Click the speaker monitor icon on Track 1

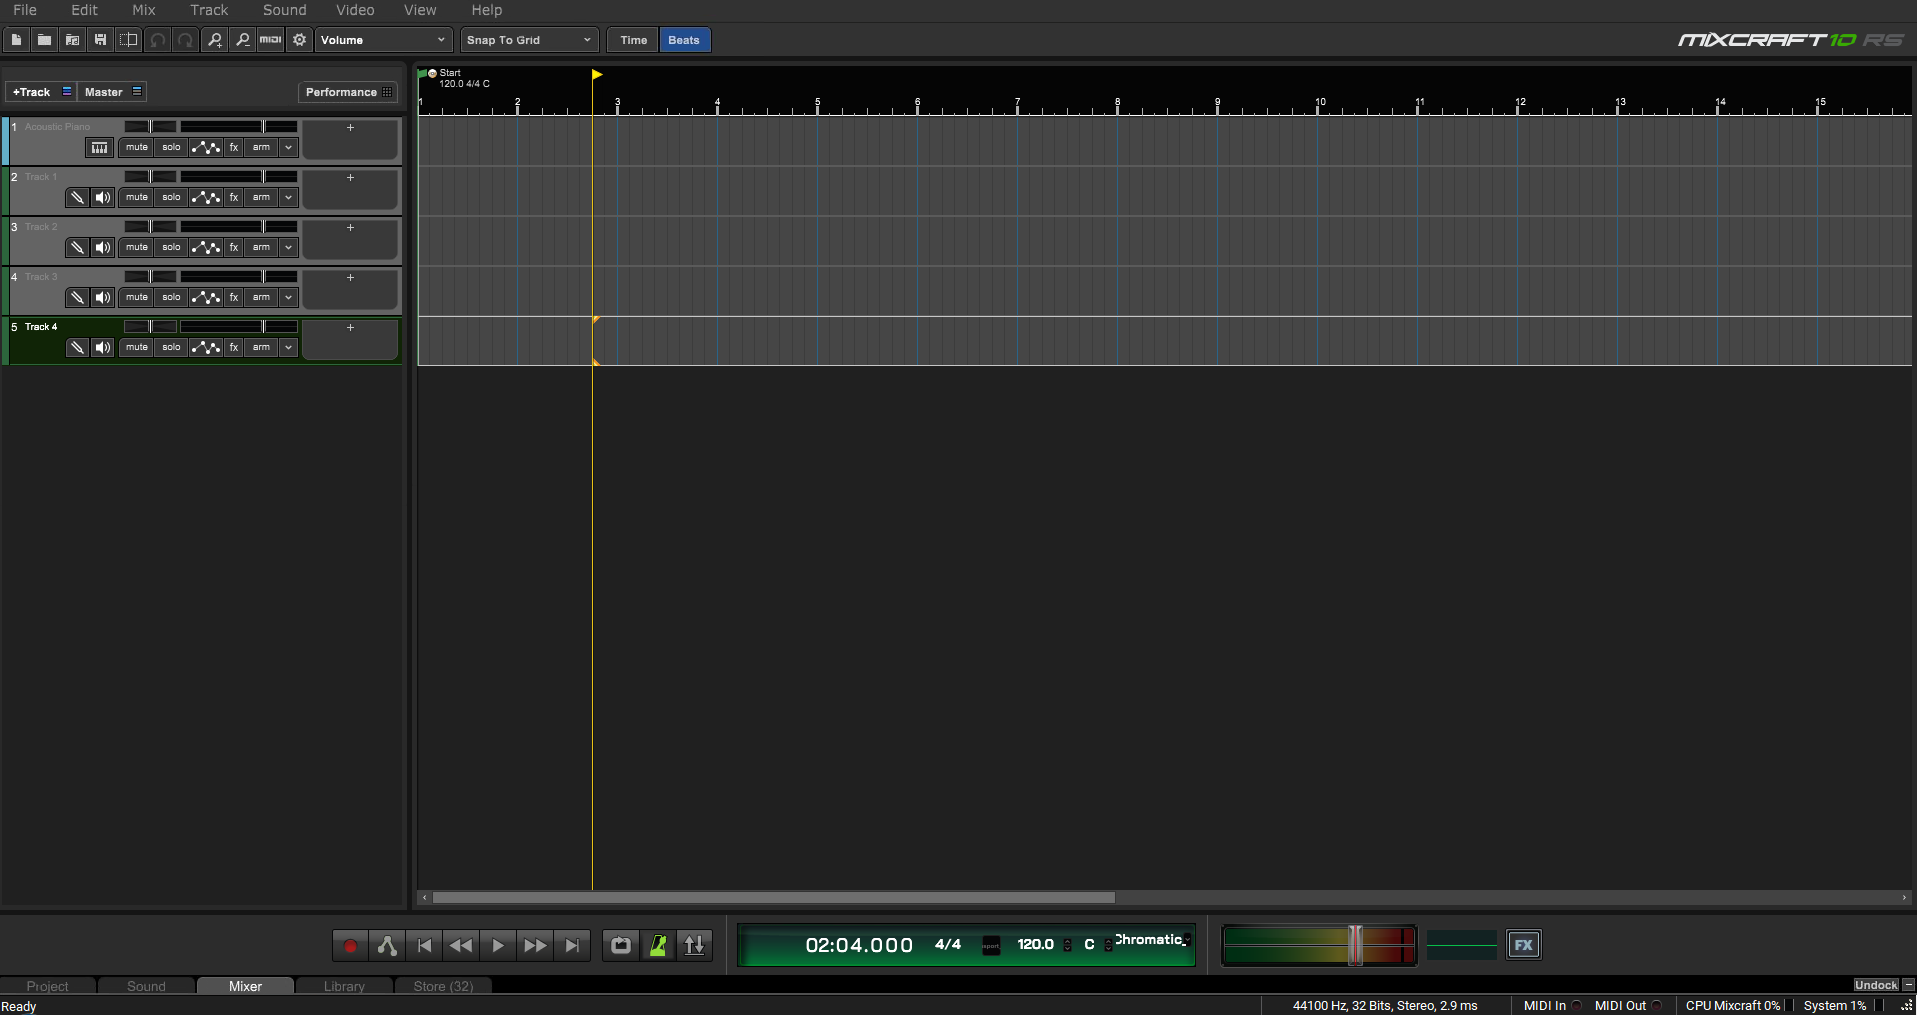[103, 197]
